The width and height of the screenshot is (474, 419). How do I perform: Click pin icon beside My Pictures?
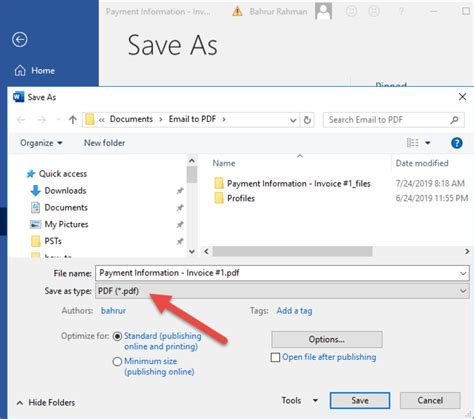180,224
